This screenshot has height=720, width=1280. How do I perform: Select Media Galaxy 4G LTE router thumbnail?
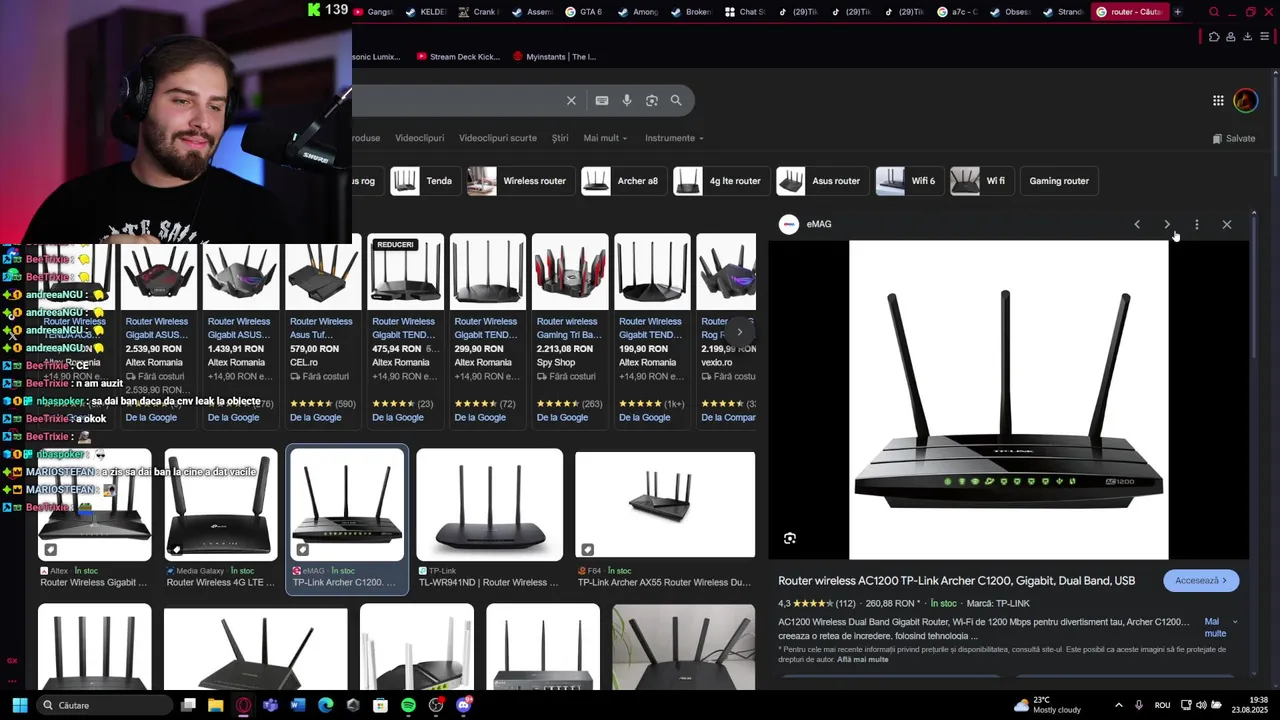[x=221, y=505]
